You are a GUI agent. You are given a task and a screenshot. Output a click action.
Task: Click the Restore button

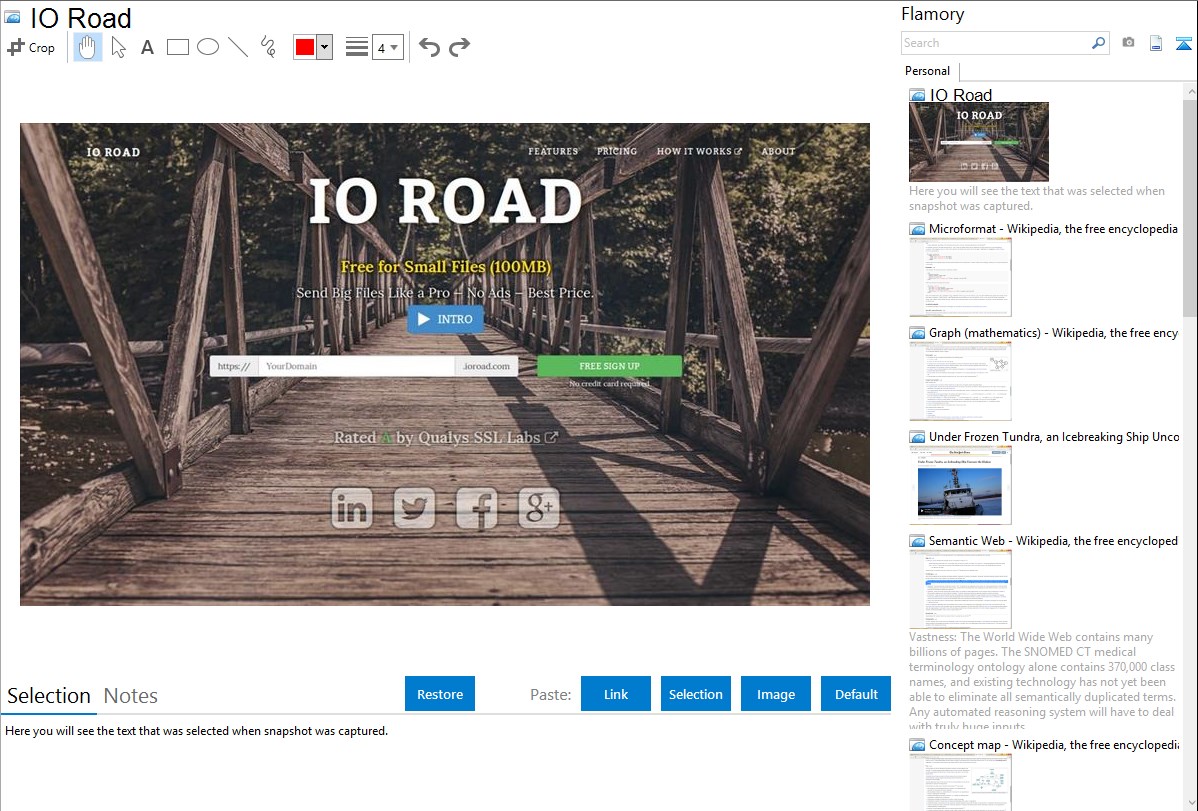click(440, 694)
